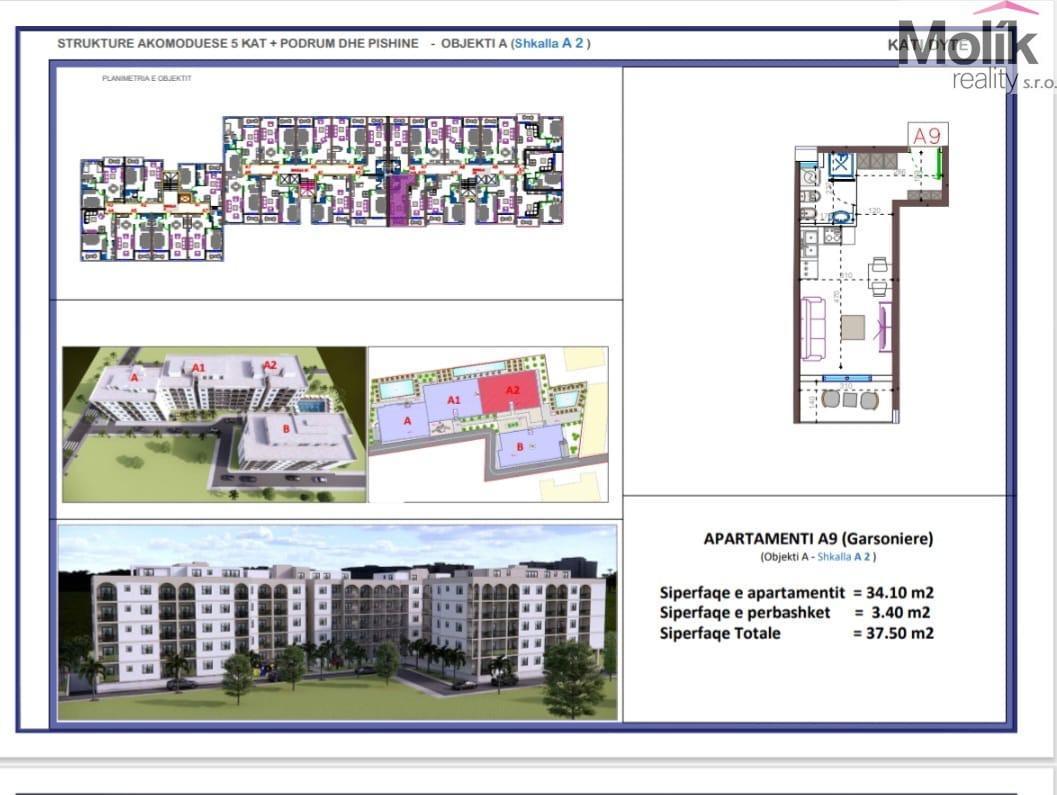Image resolution: width=1057 pixels, height=795 pixels.
Task: Click the bathroom sink in A9 plan
Action: (x=840, y=214)
